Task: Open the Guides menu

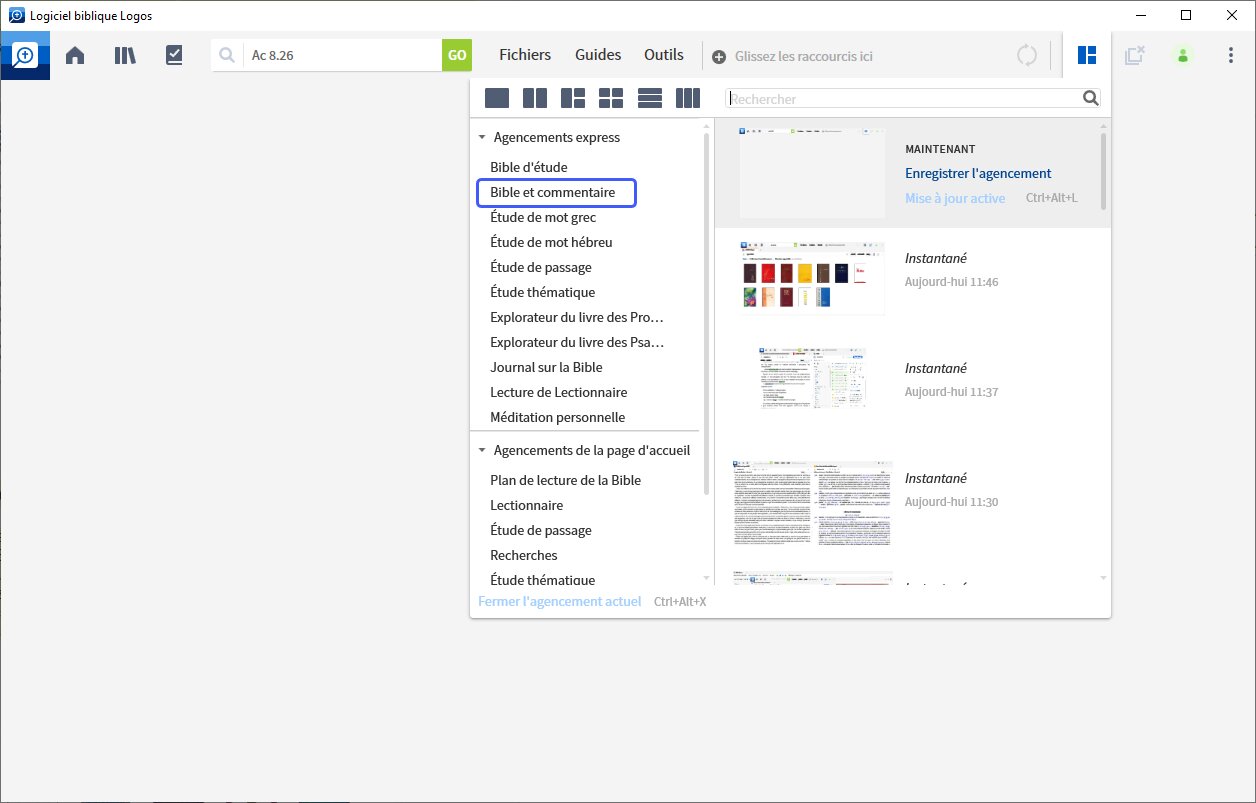Action: pos(598,55)
